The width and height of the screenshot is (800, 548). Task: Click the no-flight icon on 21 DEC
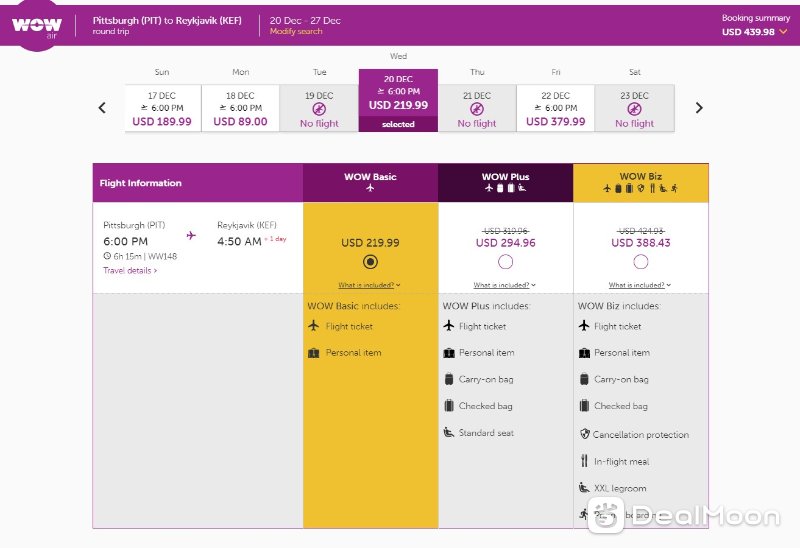point(477,109)
